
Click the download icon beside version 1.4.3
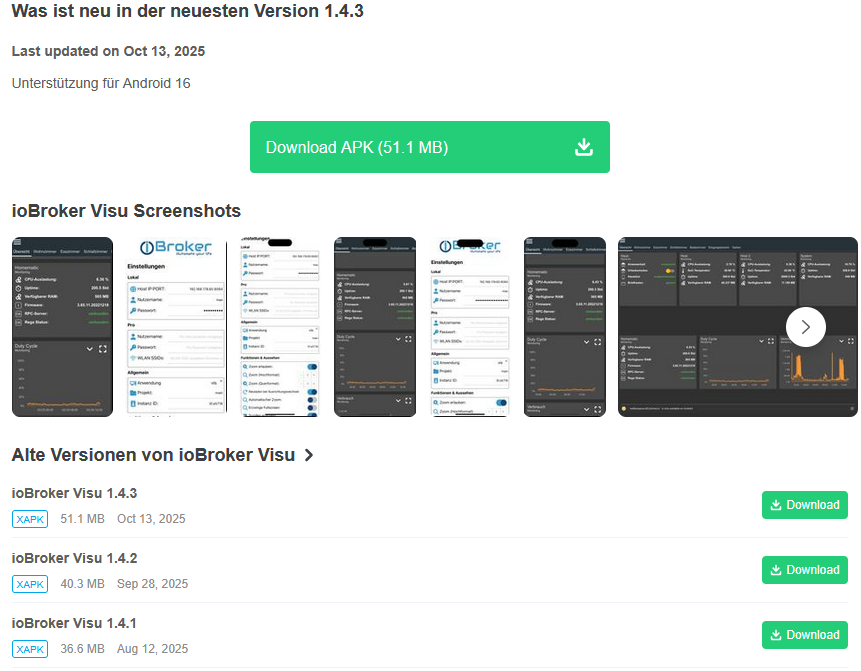[x=777, y=505]
